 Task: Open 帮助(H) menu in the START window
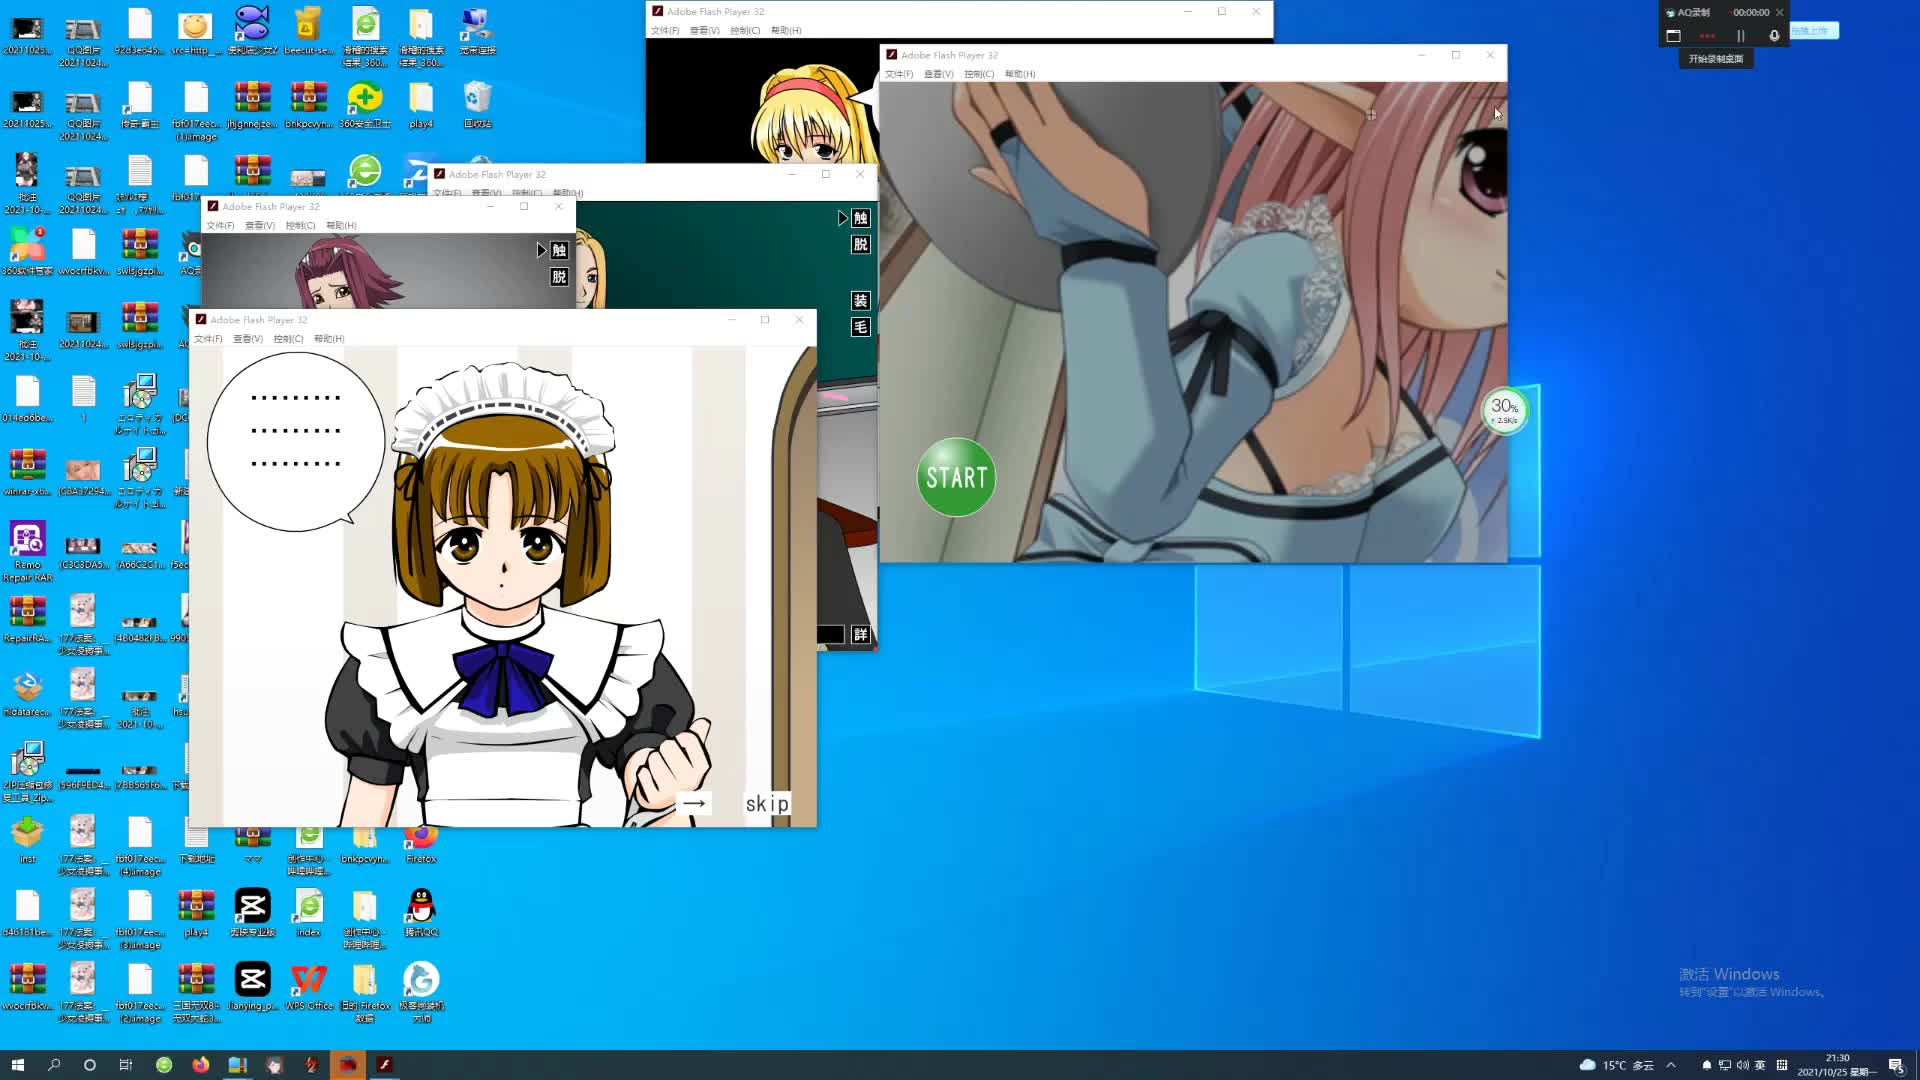pyautogui.click(x=1020, y=74)
